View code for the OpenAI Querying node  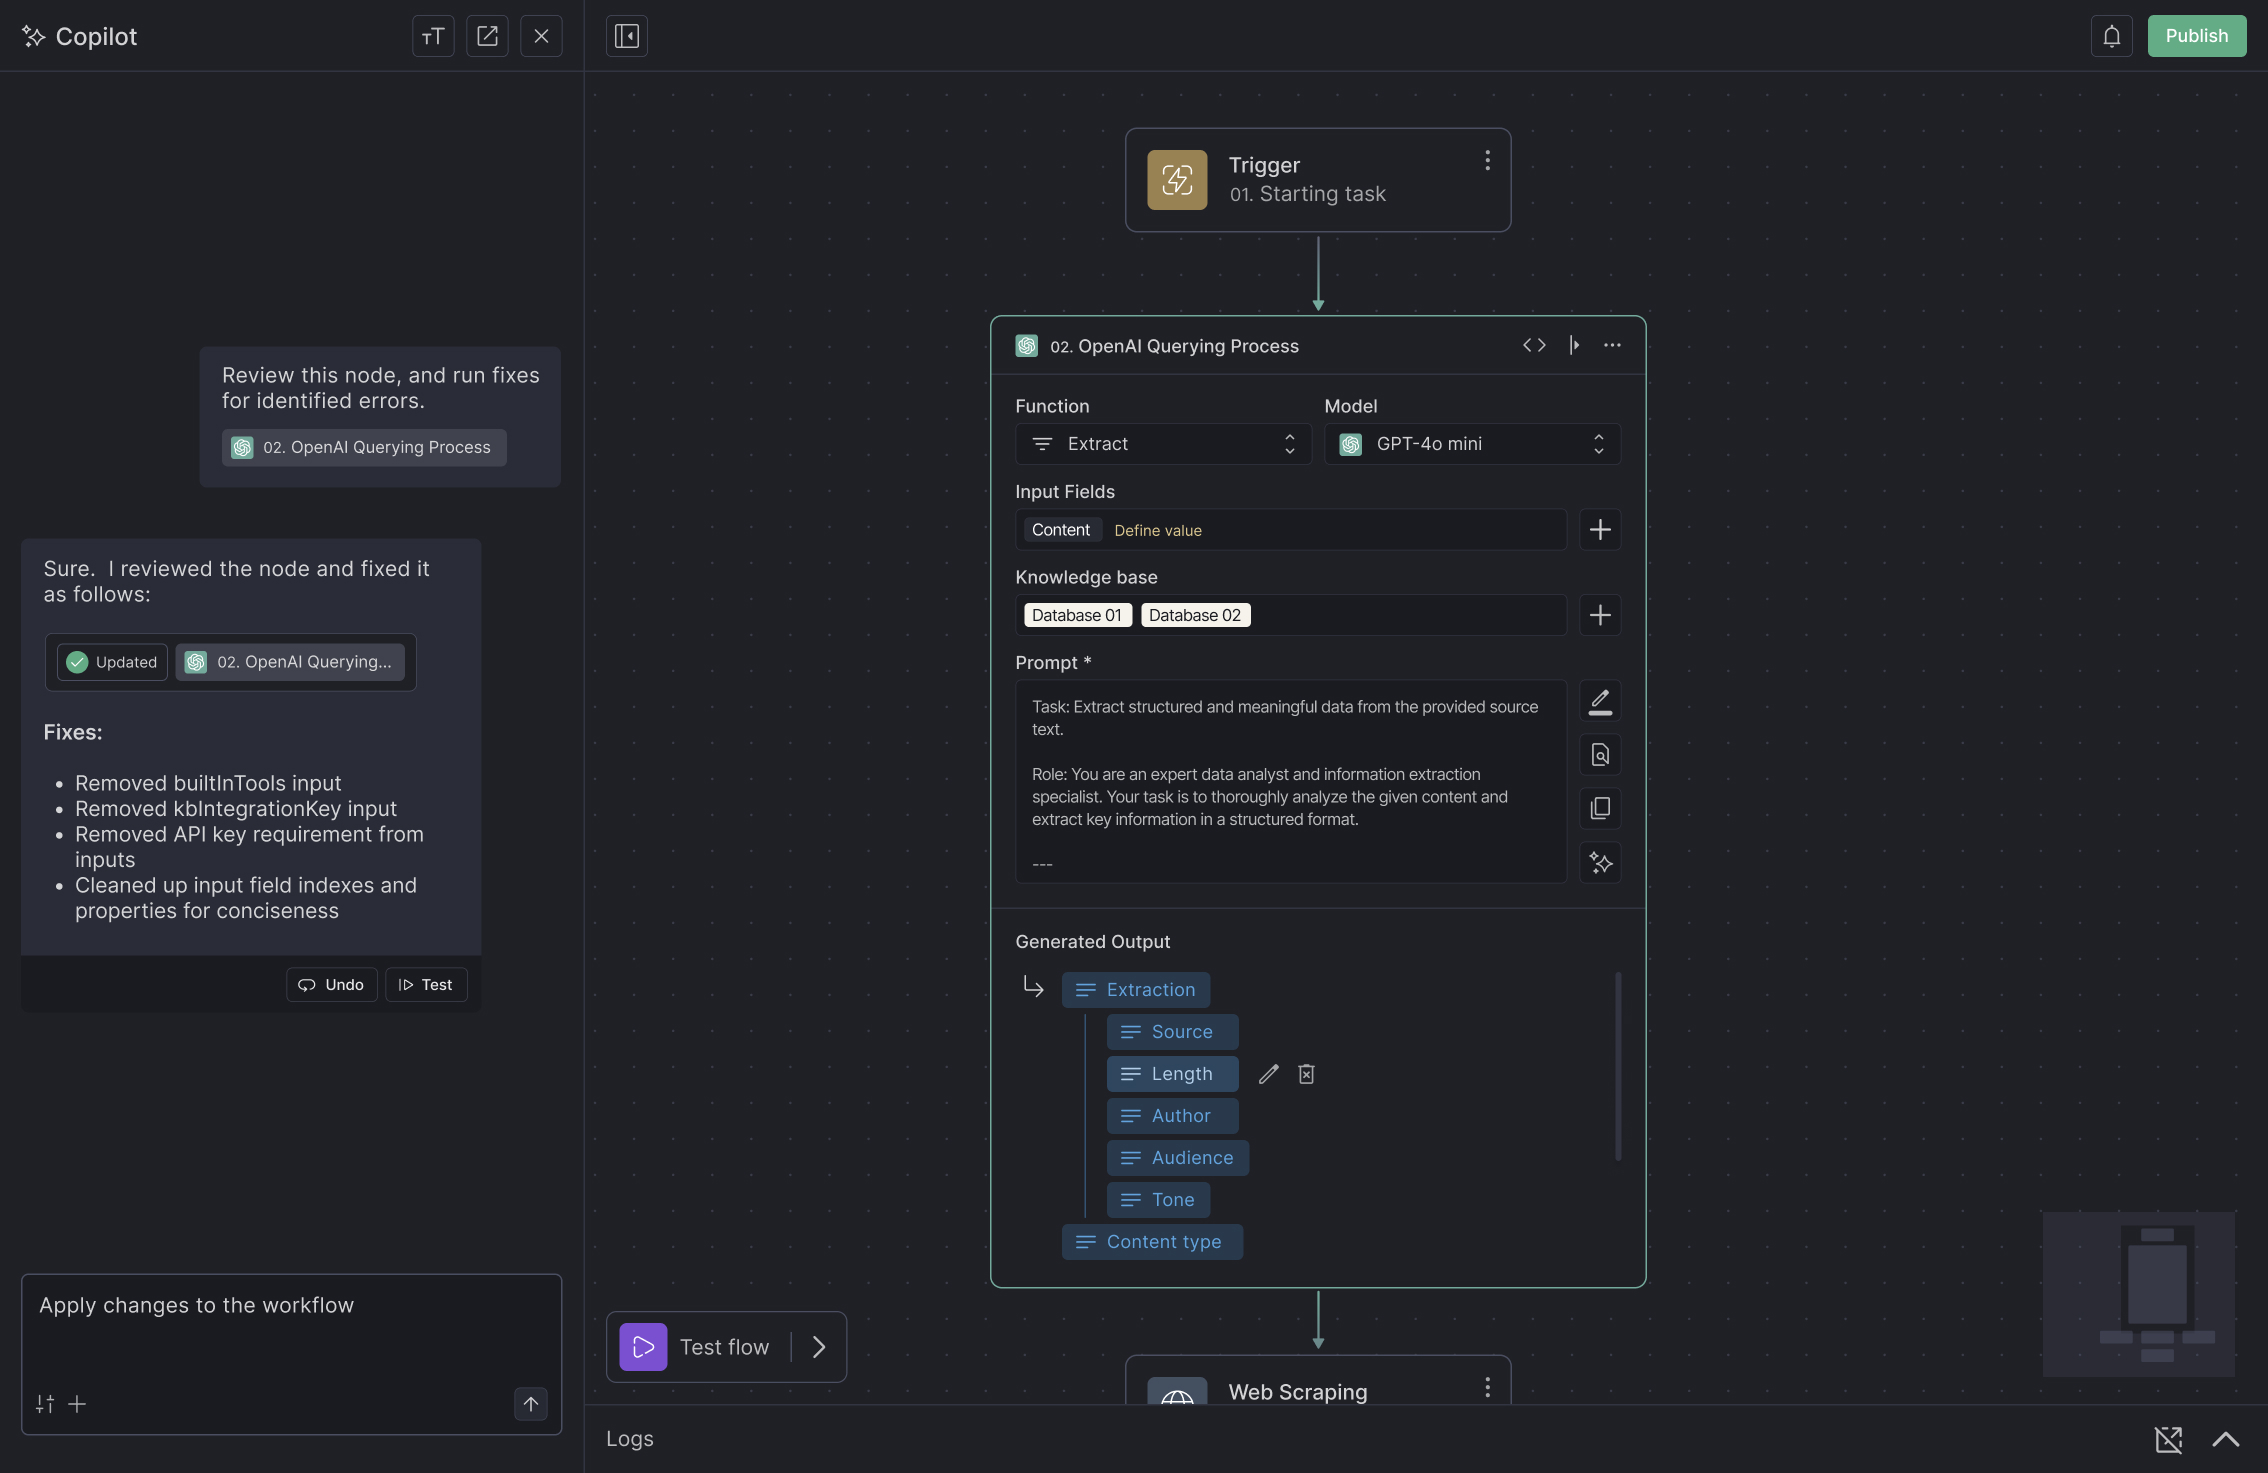pos(1534,345)
